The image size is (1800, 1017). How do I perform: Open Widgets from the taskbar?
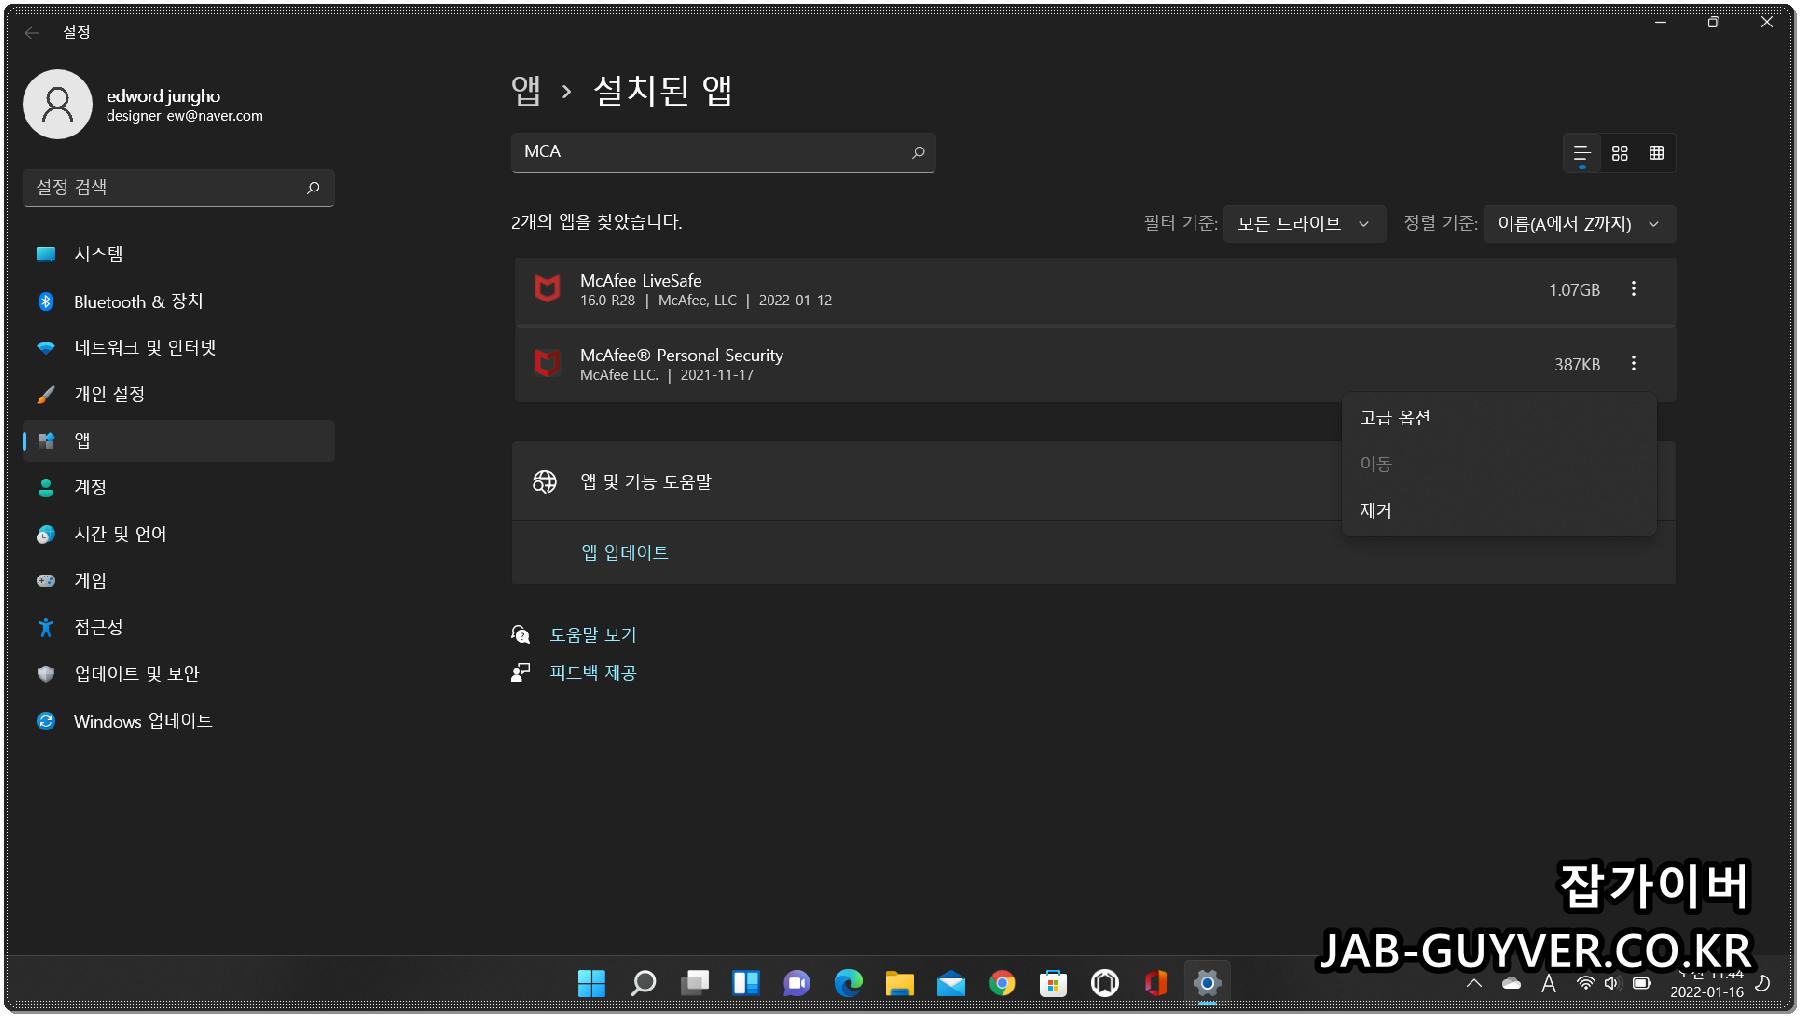click(x=746, y=983)
